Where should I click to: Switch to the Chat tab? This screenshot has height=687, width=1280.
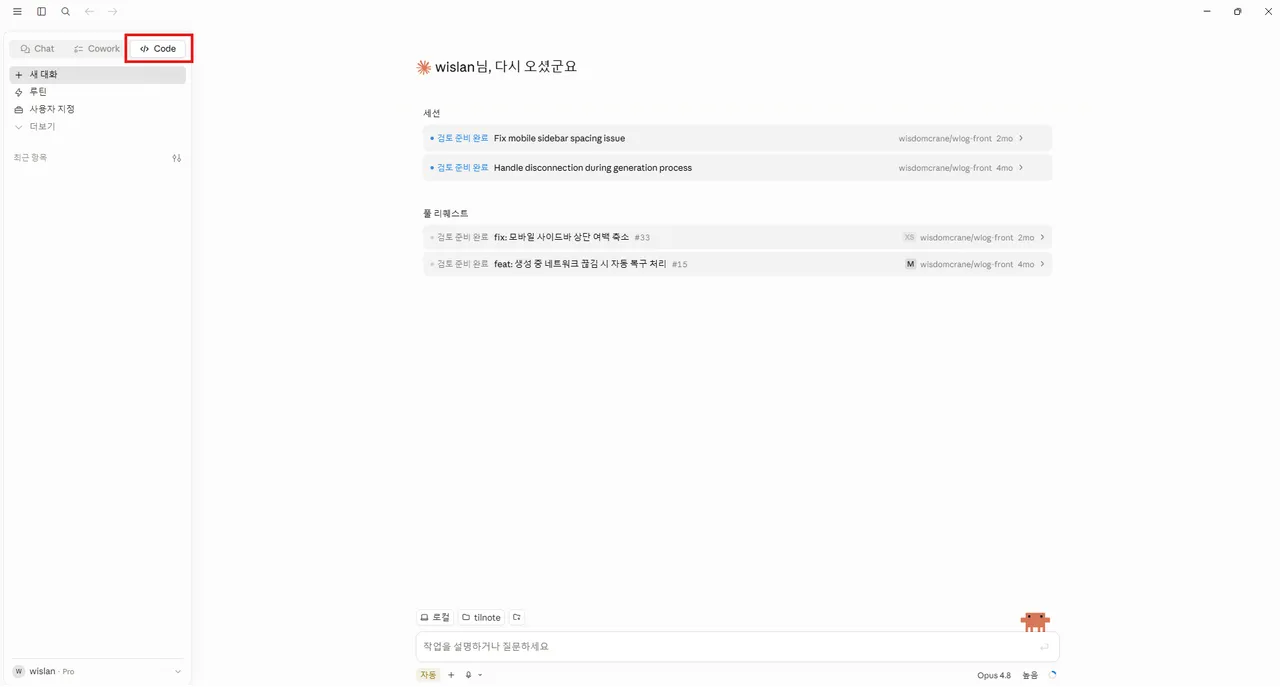tap(38, 48)
